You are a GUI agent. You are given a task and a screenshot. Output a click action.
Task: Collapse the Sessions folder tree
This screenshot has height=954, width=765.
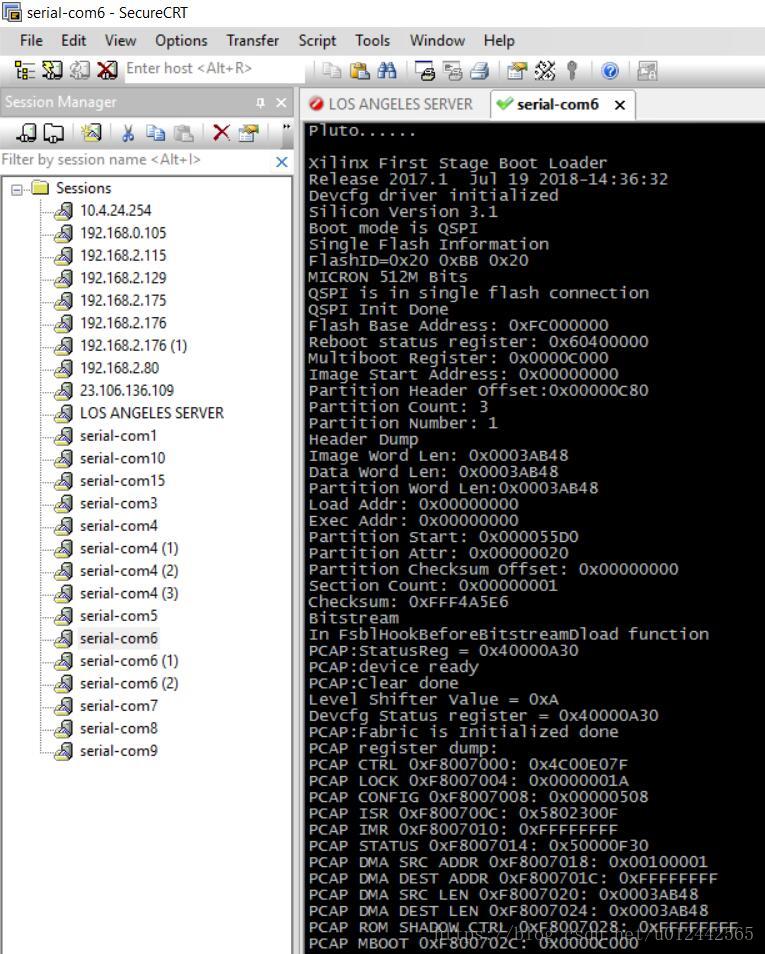(x=17, y=189)
